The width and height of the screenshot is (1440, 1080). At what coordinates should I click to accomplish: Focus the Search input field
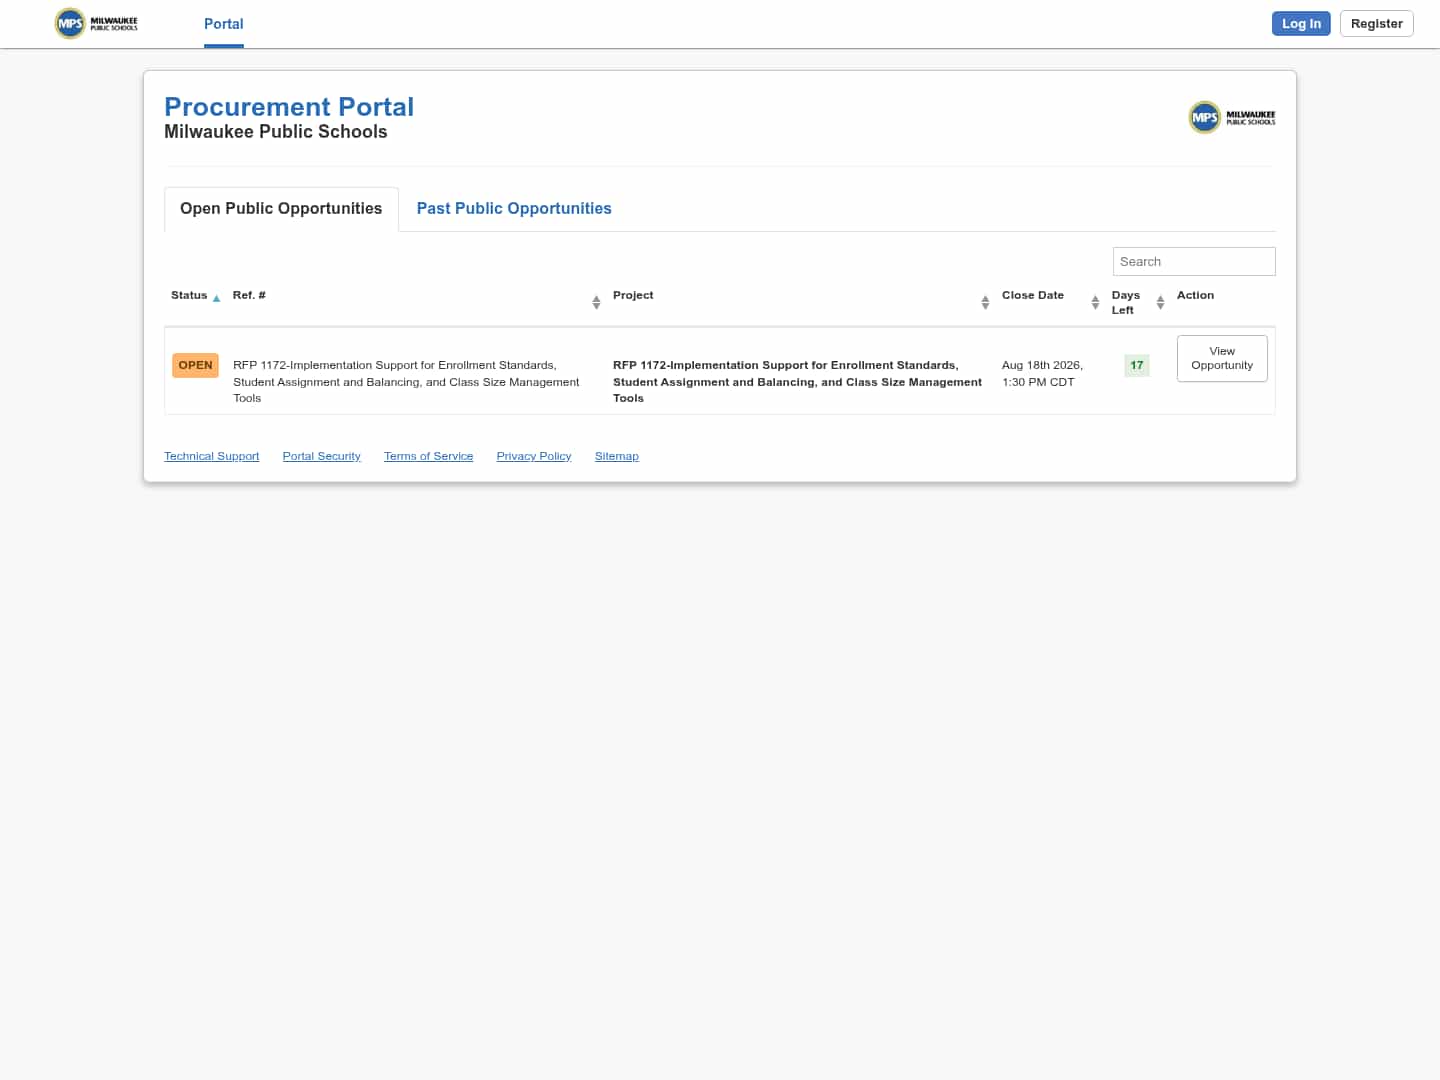(x=1194, y=262)
